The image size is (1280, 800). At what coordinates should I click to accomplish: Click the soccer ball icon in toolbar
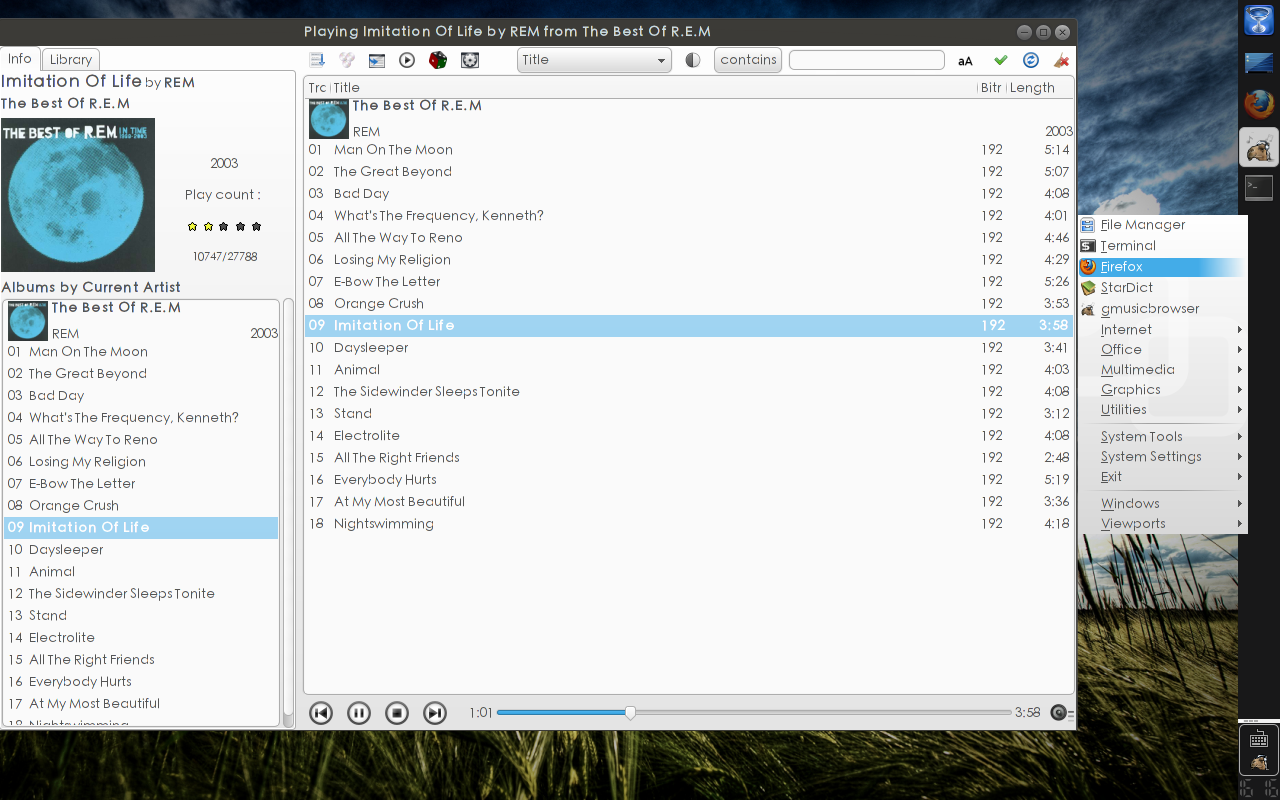[x=469, y=60]
